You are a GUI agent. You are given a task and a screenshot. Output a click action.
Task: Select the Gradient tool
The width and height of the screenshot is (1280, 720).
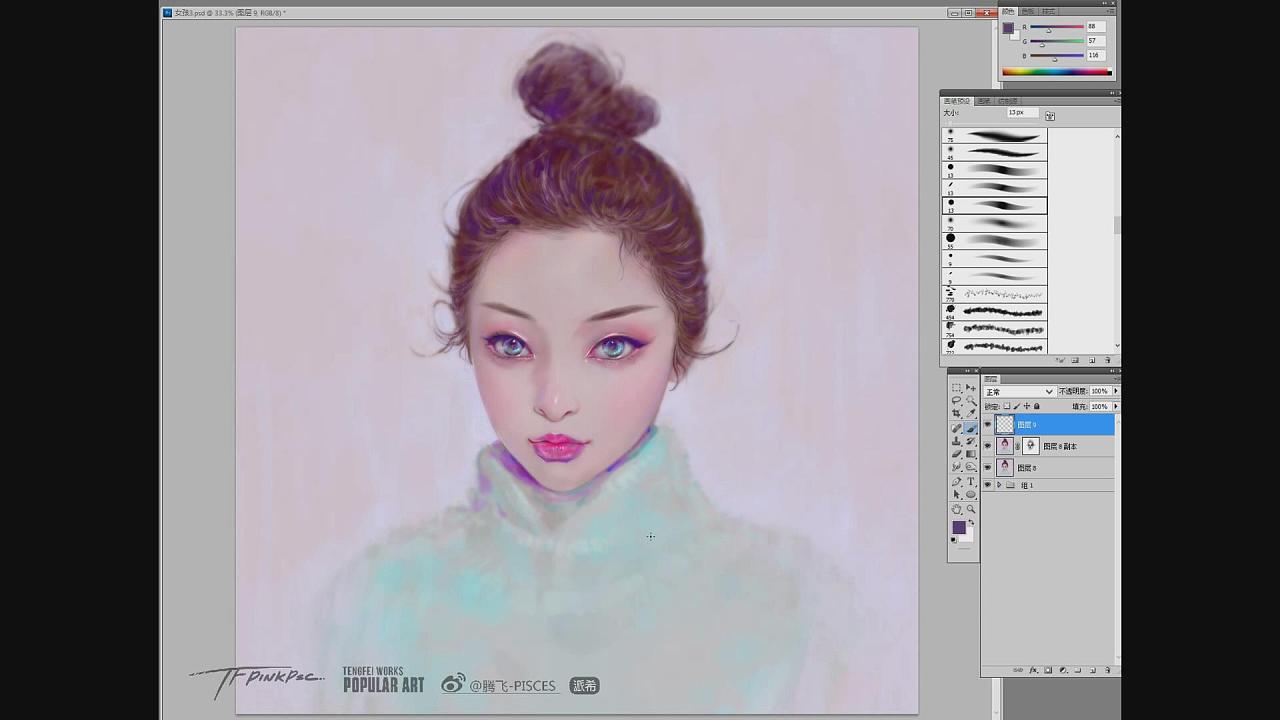click(x=971, y=454)
